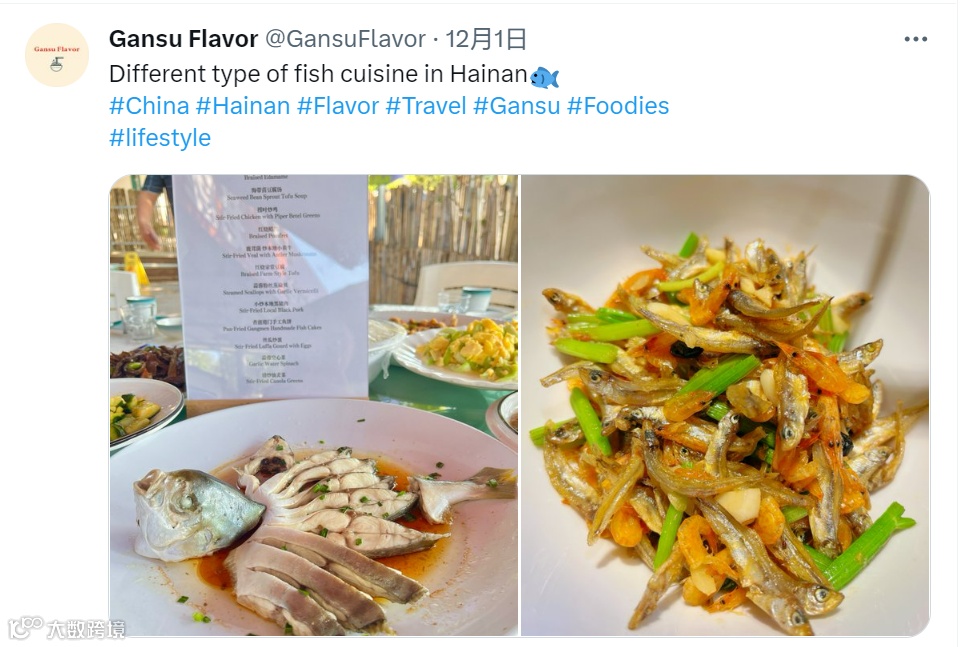
Task: Open the #Flavor hashtag
Action: click(x=338, y=106)
